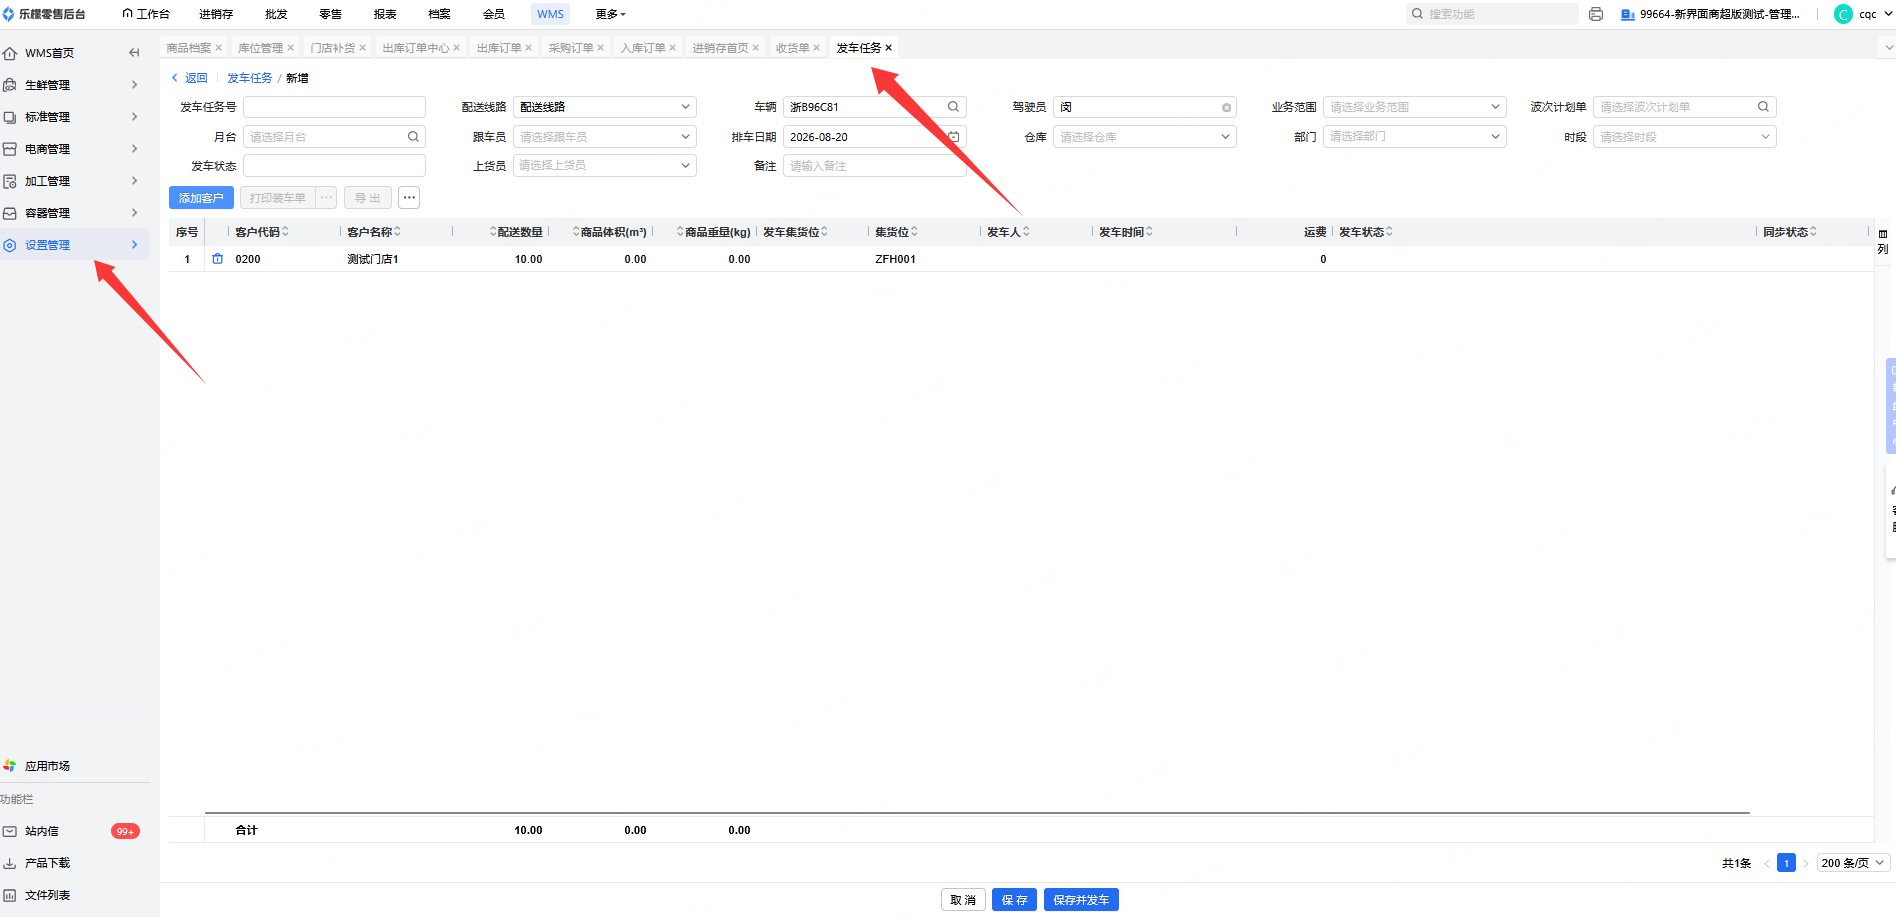
Task: Expand the 生鲜管理 sidebar chevron
Action: tap(134, 85)
